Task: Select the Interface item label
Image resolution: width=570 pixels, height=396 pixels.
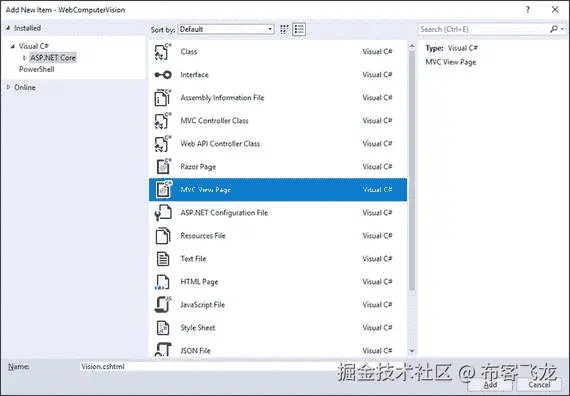Action: [x=194, y=75]
